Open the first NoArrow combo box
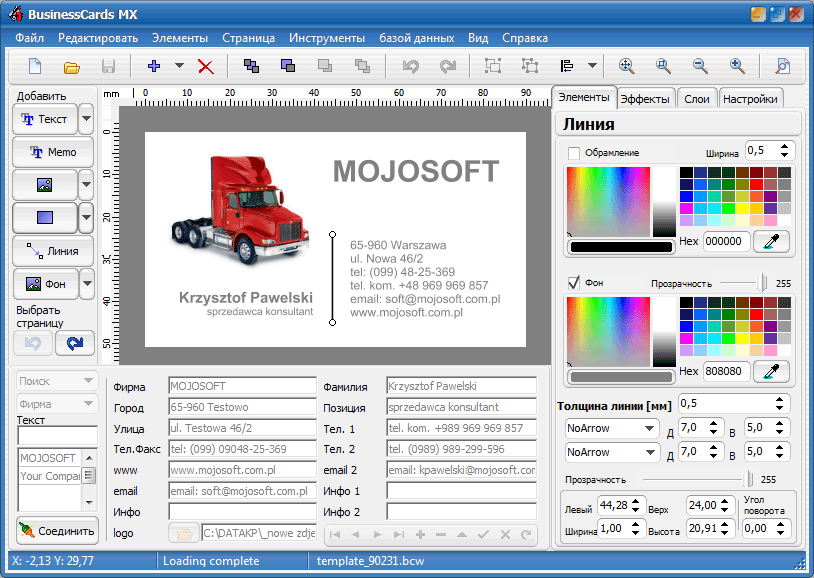The image size is (814, 578). pos(610,428)
